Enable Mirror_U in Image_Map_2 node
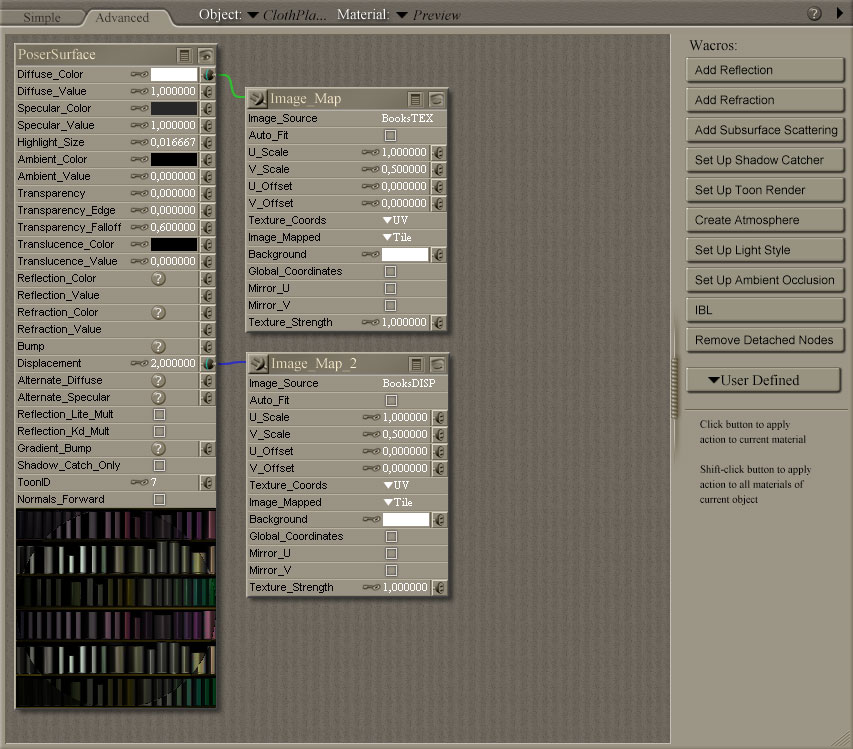Image resolution: width=853 pixels, height=749 pixels. point(390,553)
